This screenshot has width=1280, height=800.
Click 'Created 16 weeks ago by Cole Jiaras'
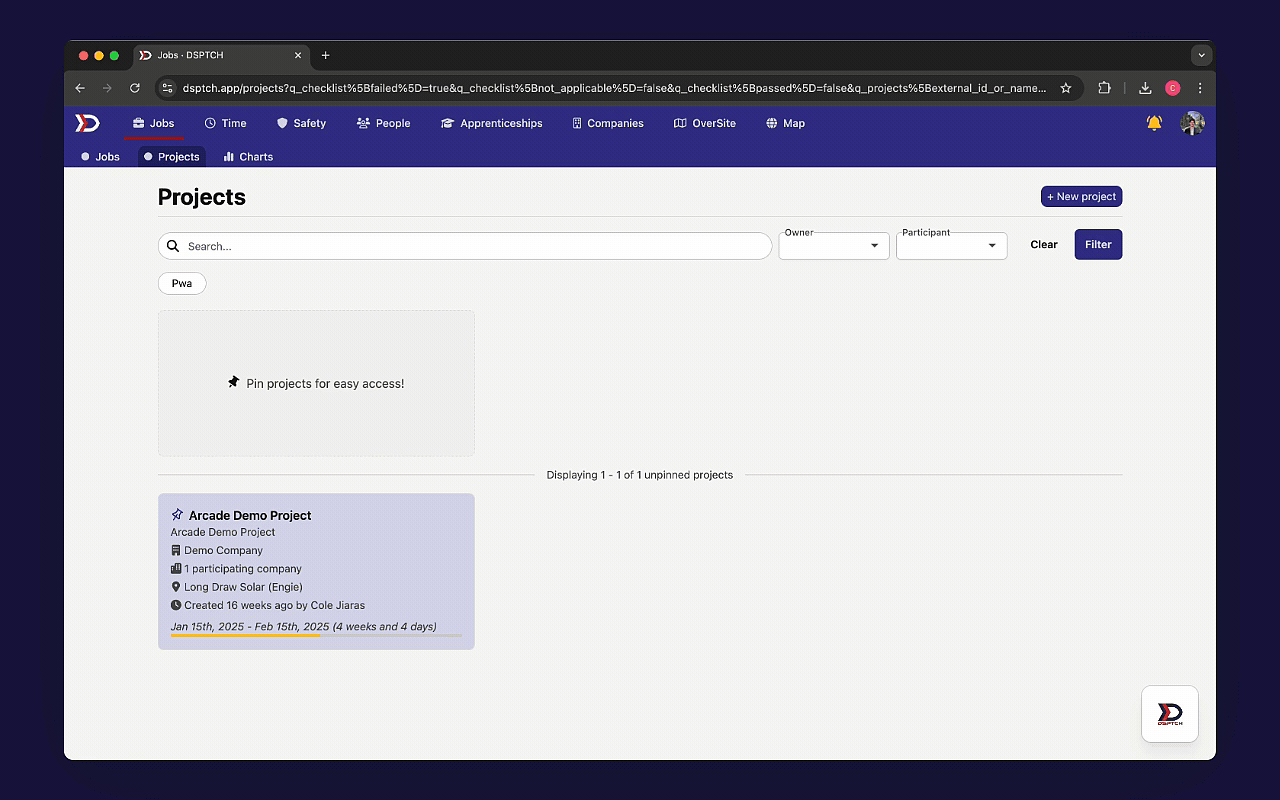click(274, 605)
